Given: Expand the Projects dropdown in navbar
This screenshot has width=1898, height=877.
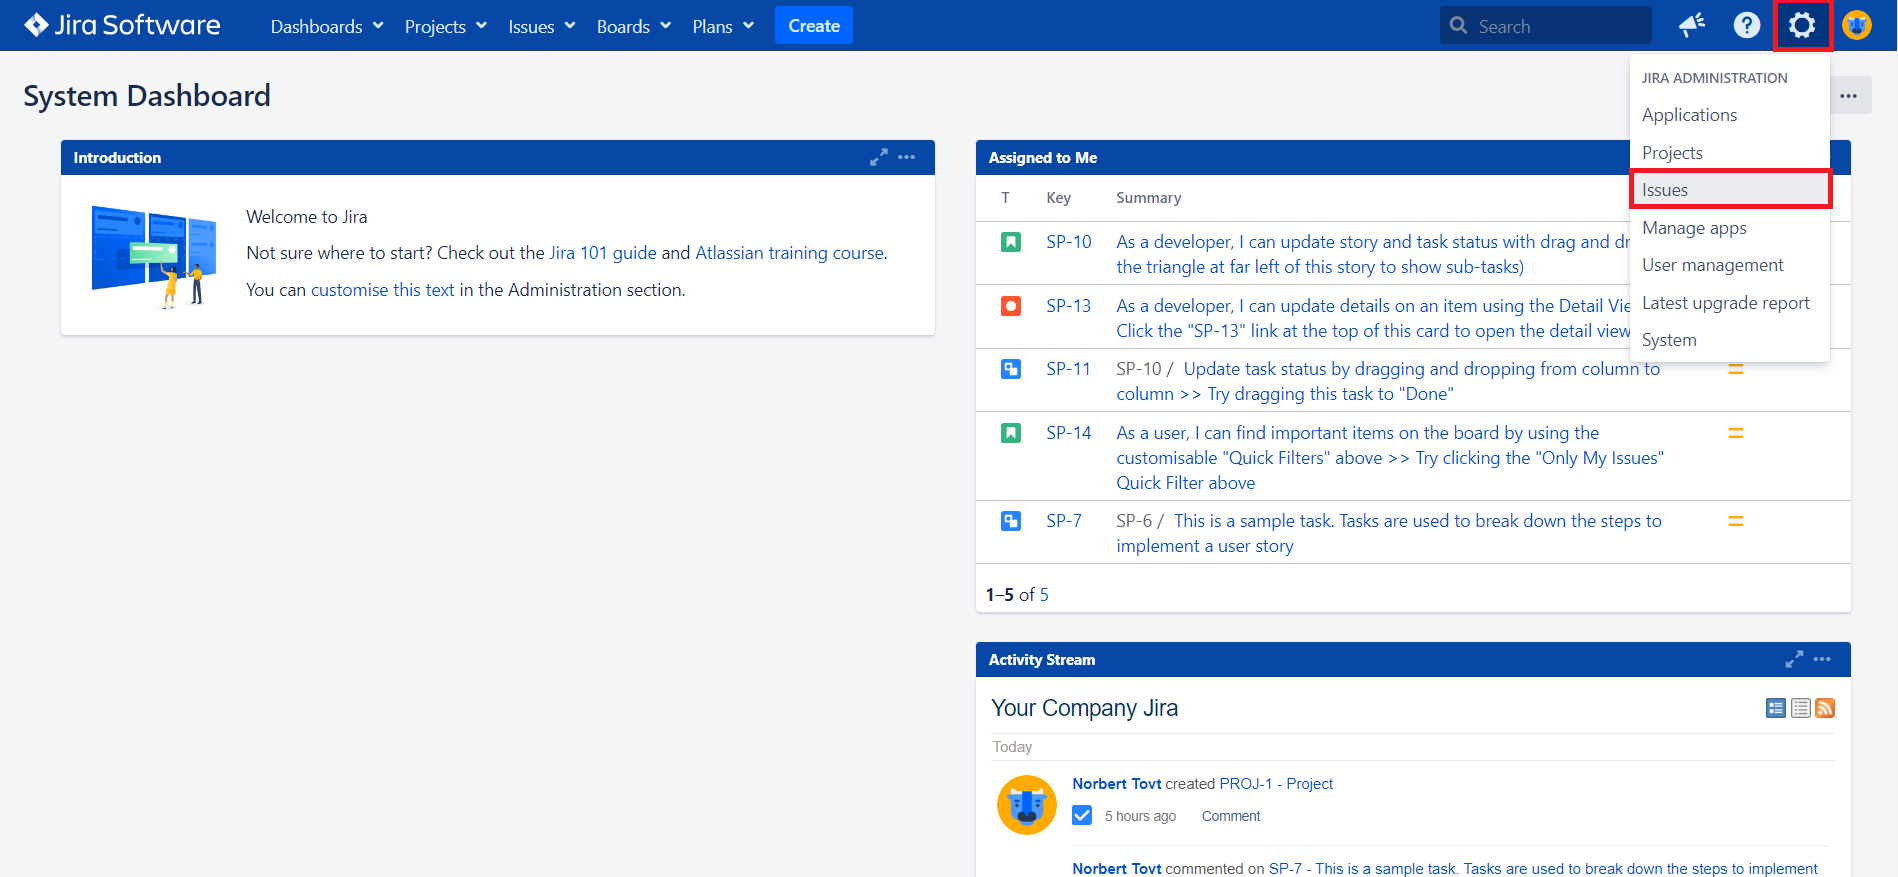Looking at the screenshot, I should point(446,27).
